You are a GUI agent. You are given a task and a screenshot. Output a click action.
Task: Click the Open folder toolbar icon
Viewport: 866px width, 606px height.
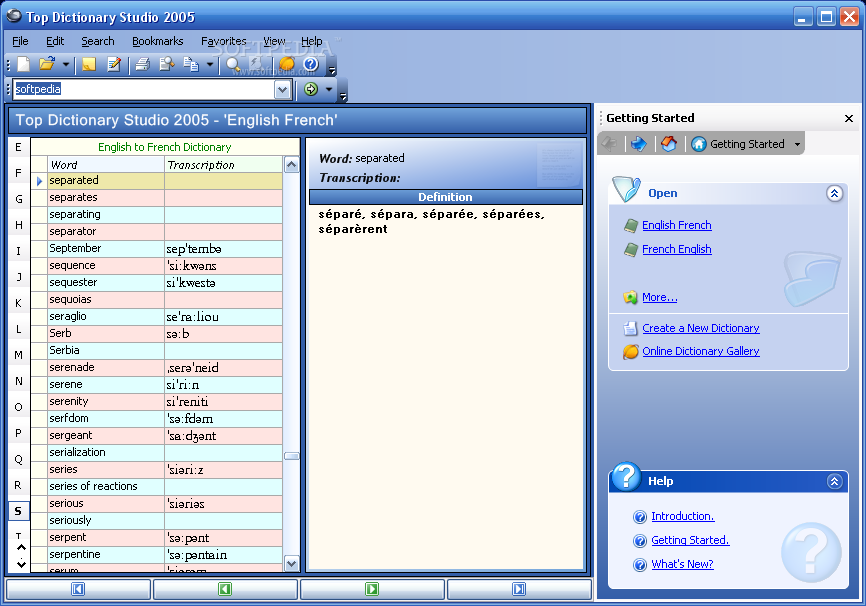(47, 65)
